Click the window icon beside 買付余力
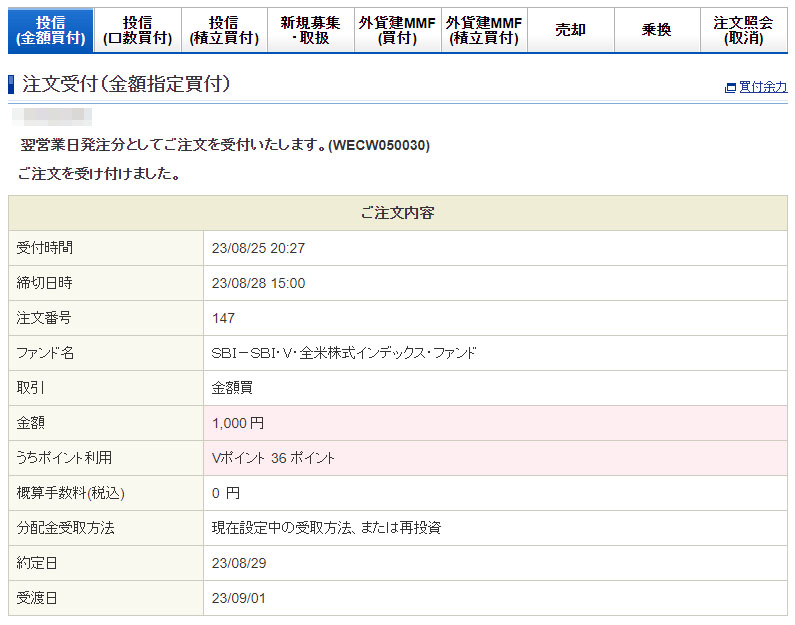This screenshot has width=795, height=625. 730,88
